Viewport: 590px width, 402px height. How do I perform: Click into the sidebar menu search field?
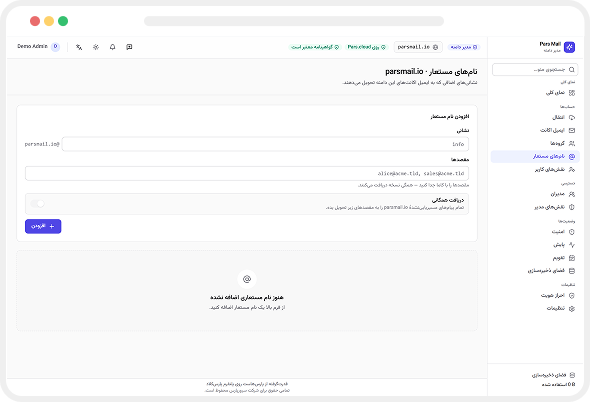(x=535, y=70)
